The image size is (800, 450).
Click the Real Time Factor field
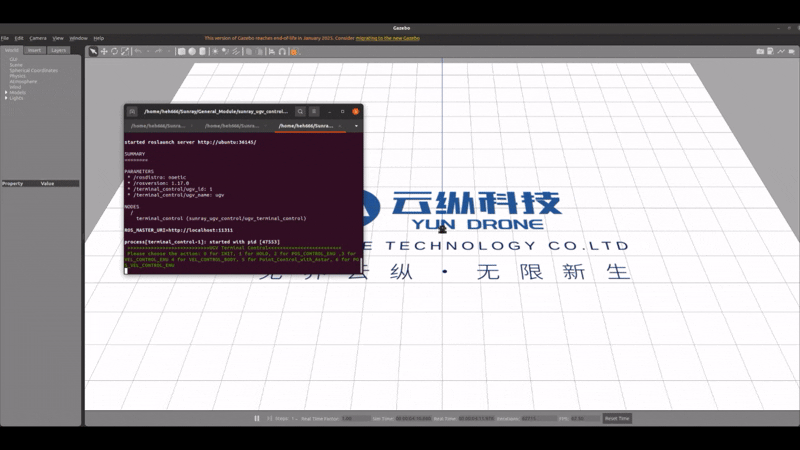(356, 418)
